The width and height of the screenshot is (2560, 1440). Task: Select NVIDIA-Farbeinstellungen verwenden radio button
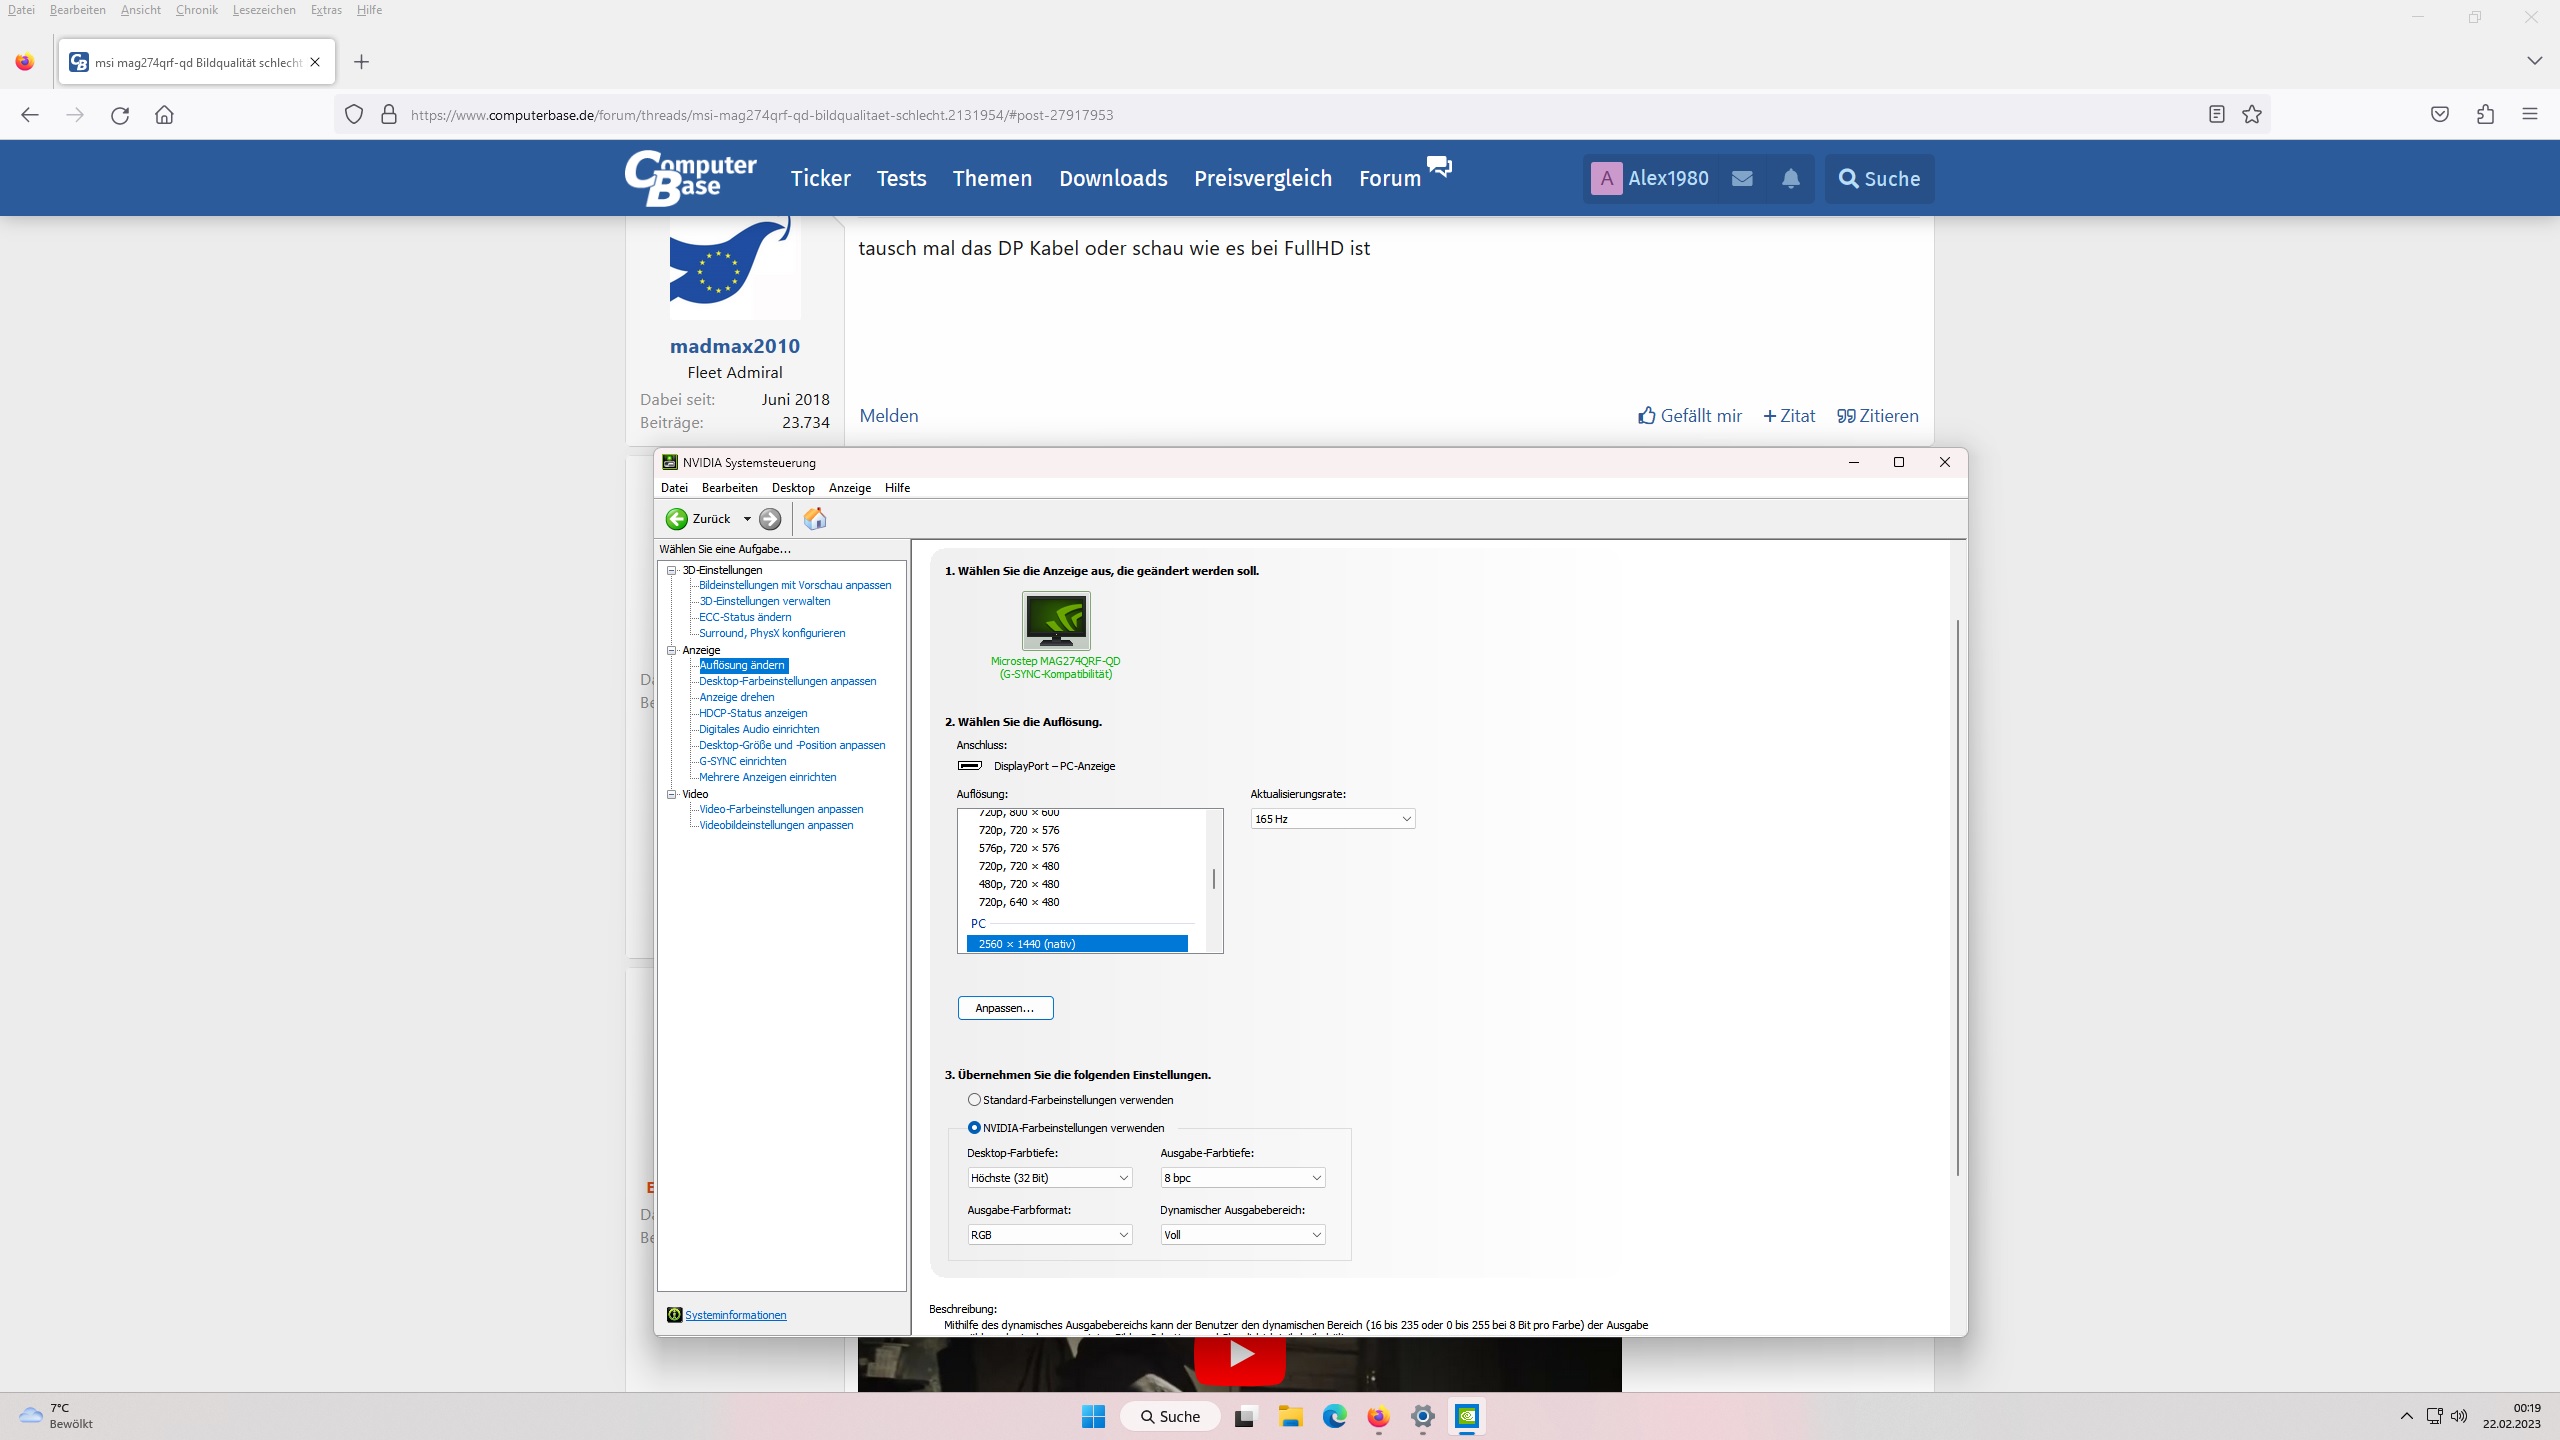pyautogui.click(x=974, y=1128)
